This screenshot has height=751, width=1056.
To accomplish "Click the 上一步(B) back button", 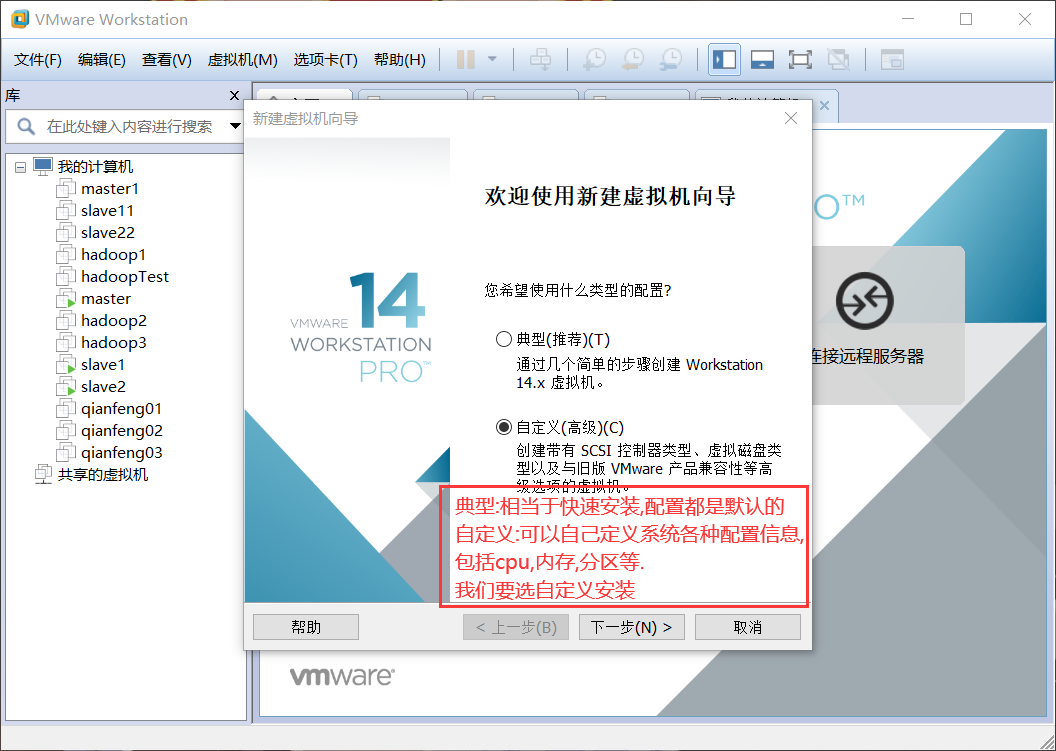I will coord(516,627).
